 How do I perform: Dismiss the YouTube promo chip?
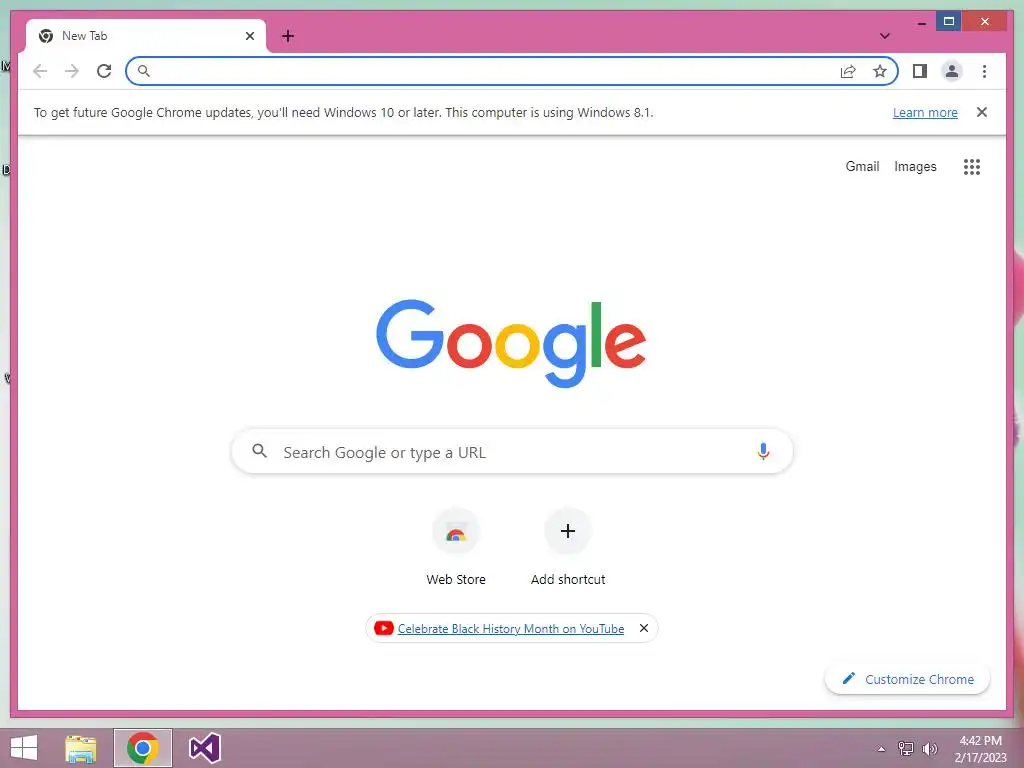click(x=643, y=628)
